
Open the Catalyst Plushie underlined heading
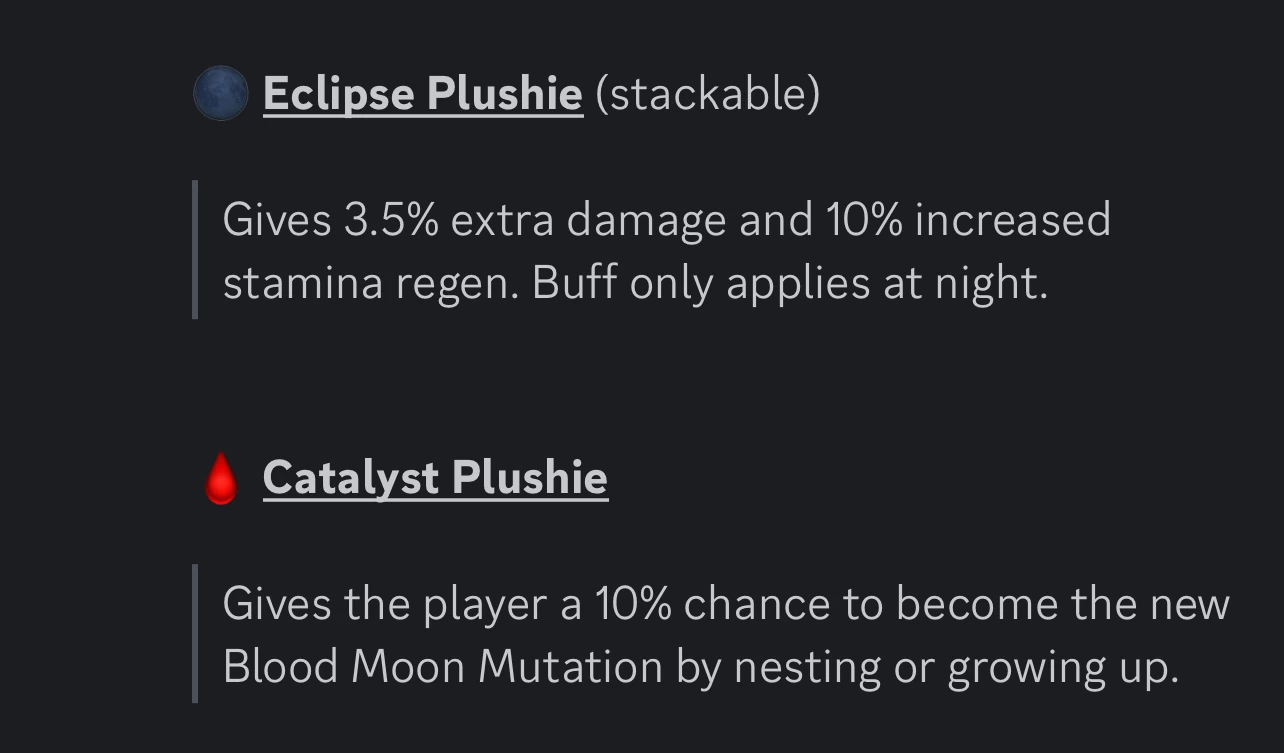click(x=435, y=477)
